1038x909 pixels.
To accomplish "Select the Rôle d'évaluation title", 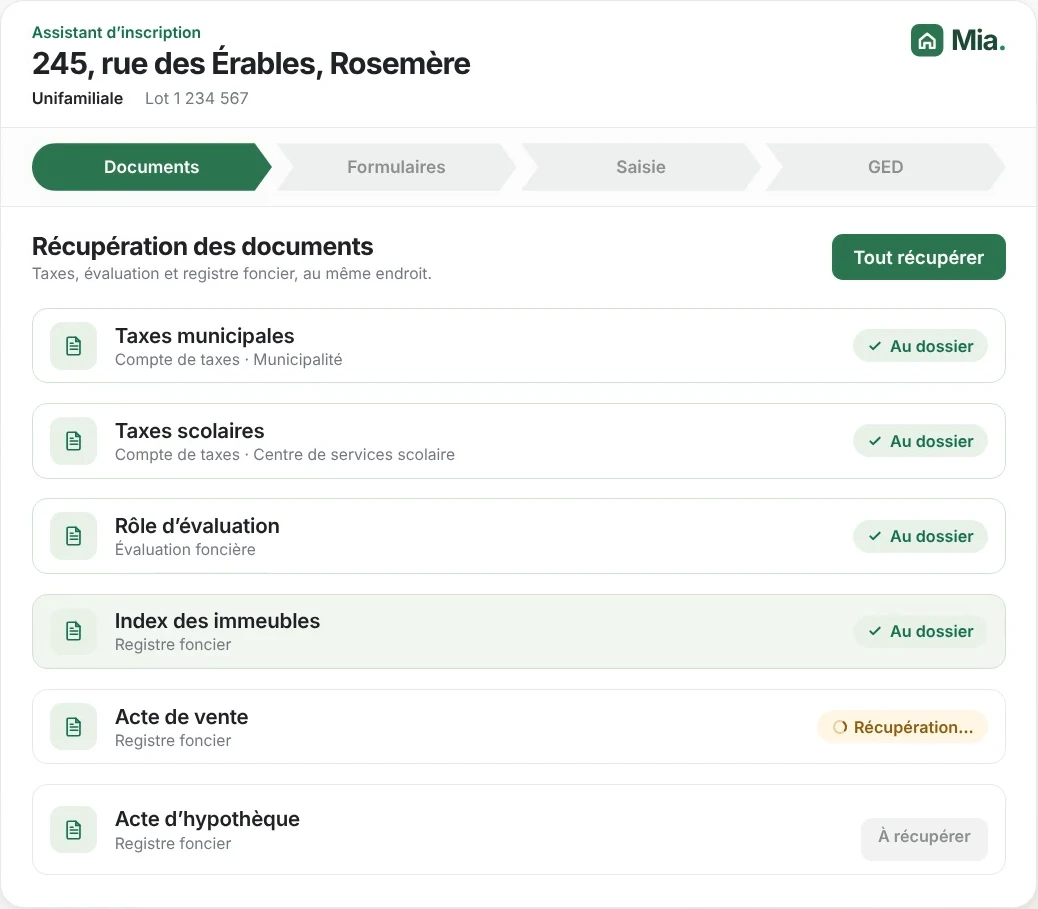I will pyautogui.click(x=197, y=526).
